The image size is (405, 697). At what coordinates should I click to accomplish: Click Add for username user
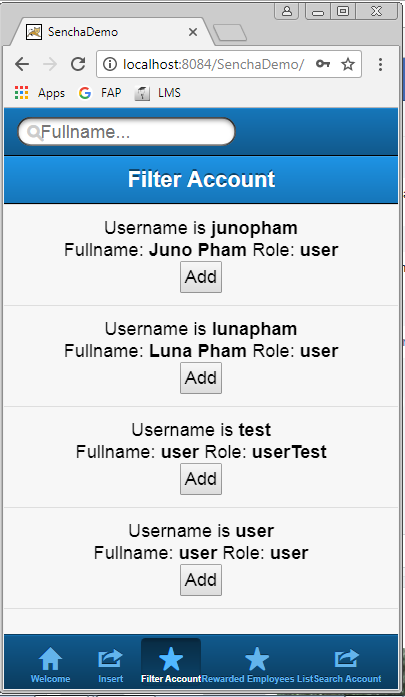(x=201, y=580)
